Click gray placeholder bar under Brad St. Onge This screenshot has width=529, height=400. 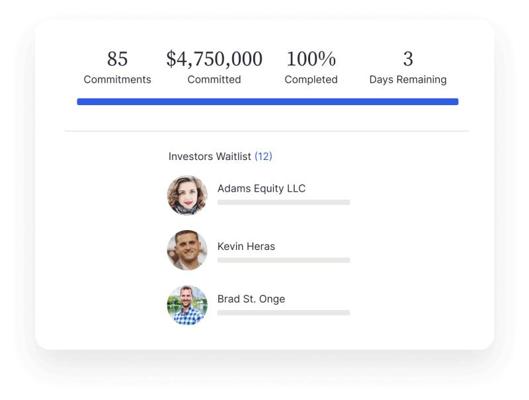click(x=284, y=313)
